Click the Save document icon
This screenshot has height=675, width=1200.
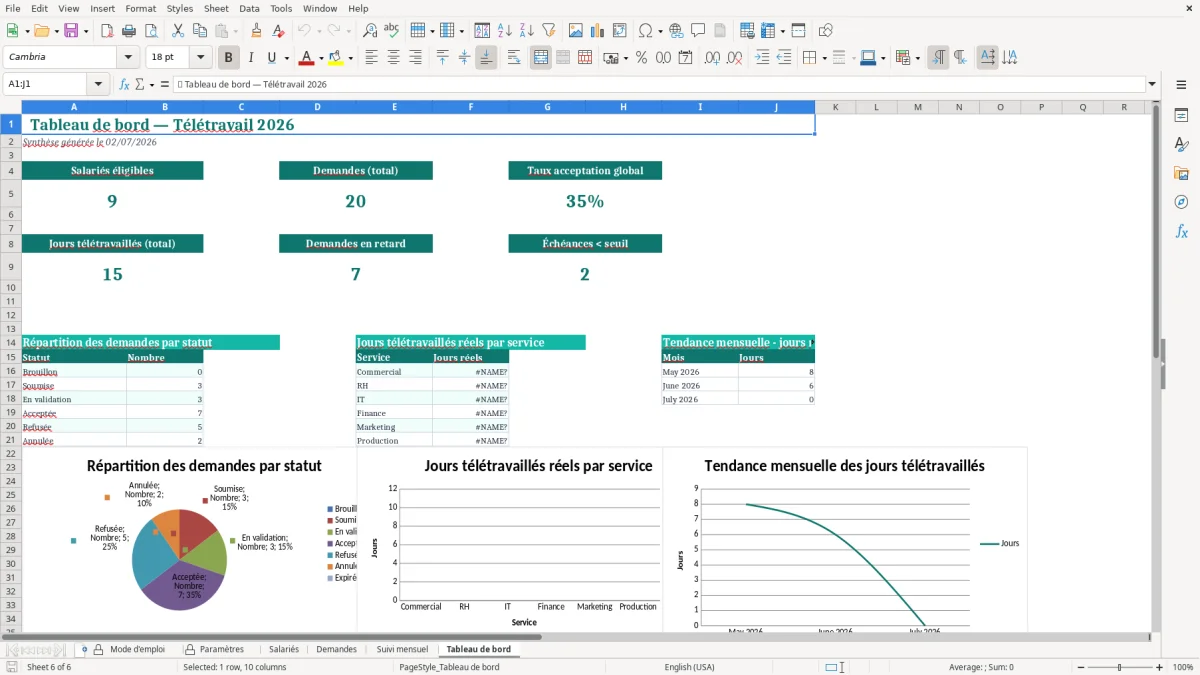coord(71,31)
